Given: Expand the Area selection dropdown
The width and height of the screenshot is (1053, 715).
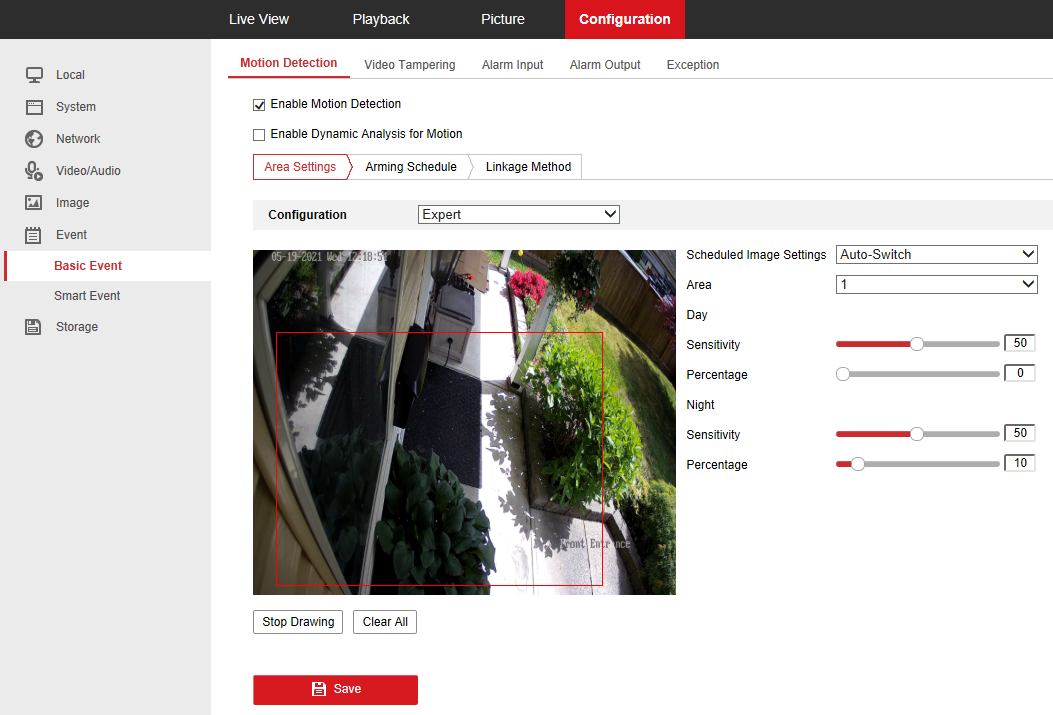Looking at the screenshot, I should coord(936,284).
